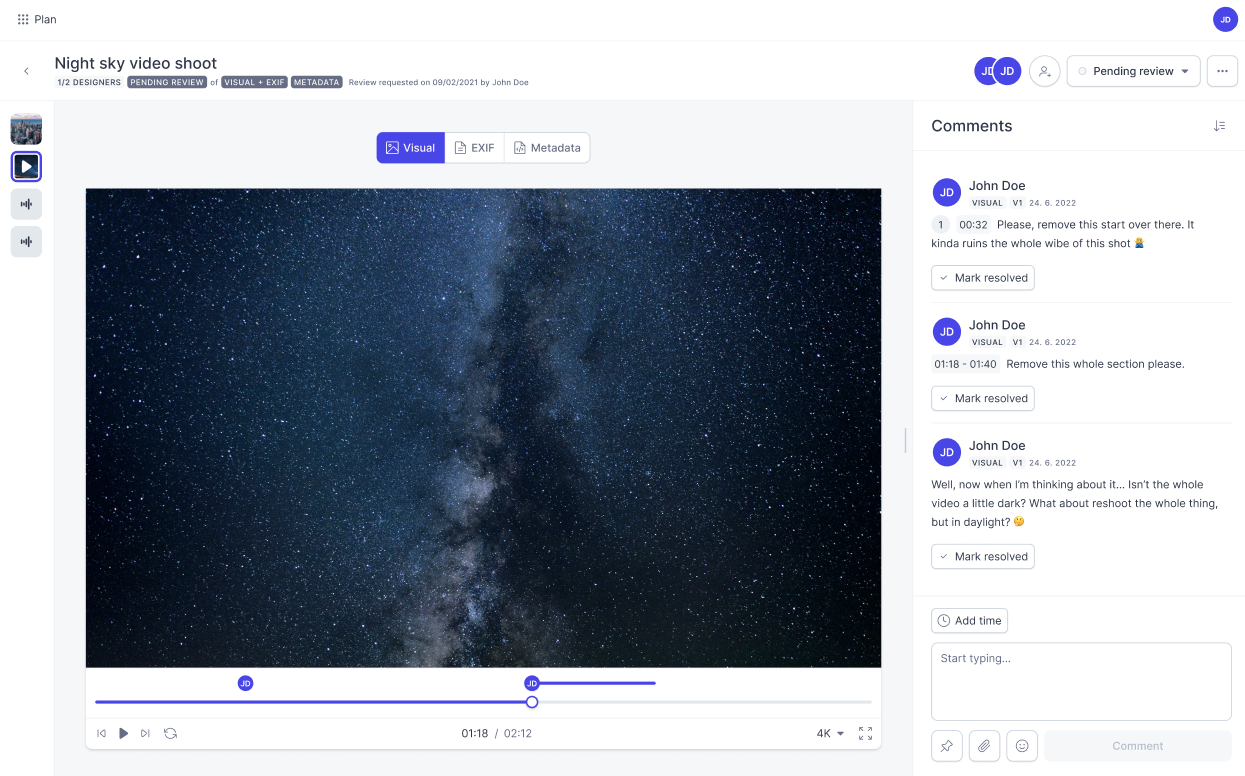The height and width of the screenshot is (776, 1245).
Task: Click the 02:12 total duration text
Action: tap(518, 733)
